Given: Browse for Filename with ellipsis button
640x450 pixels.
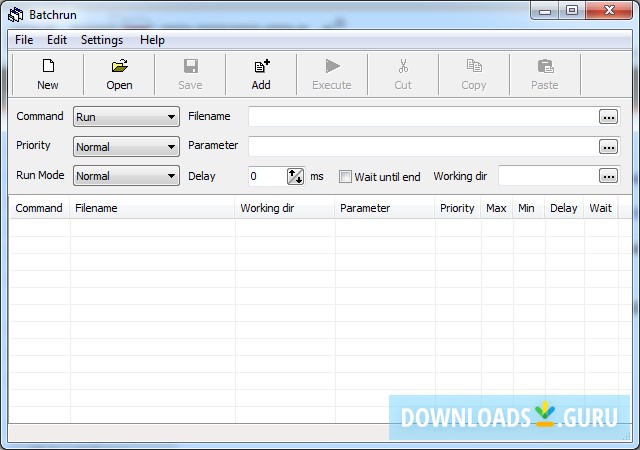Looking at the screenshot, I should (x=608, y=117).
